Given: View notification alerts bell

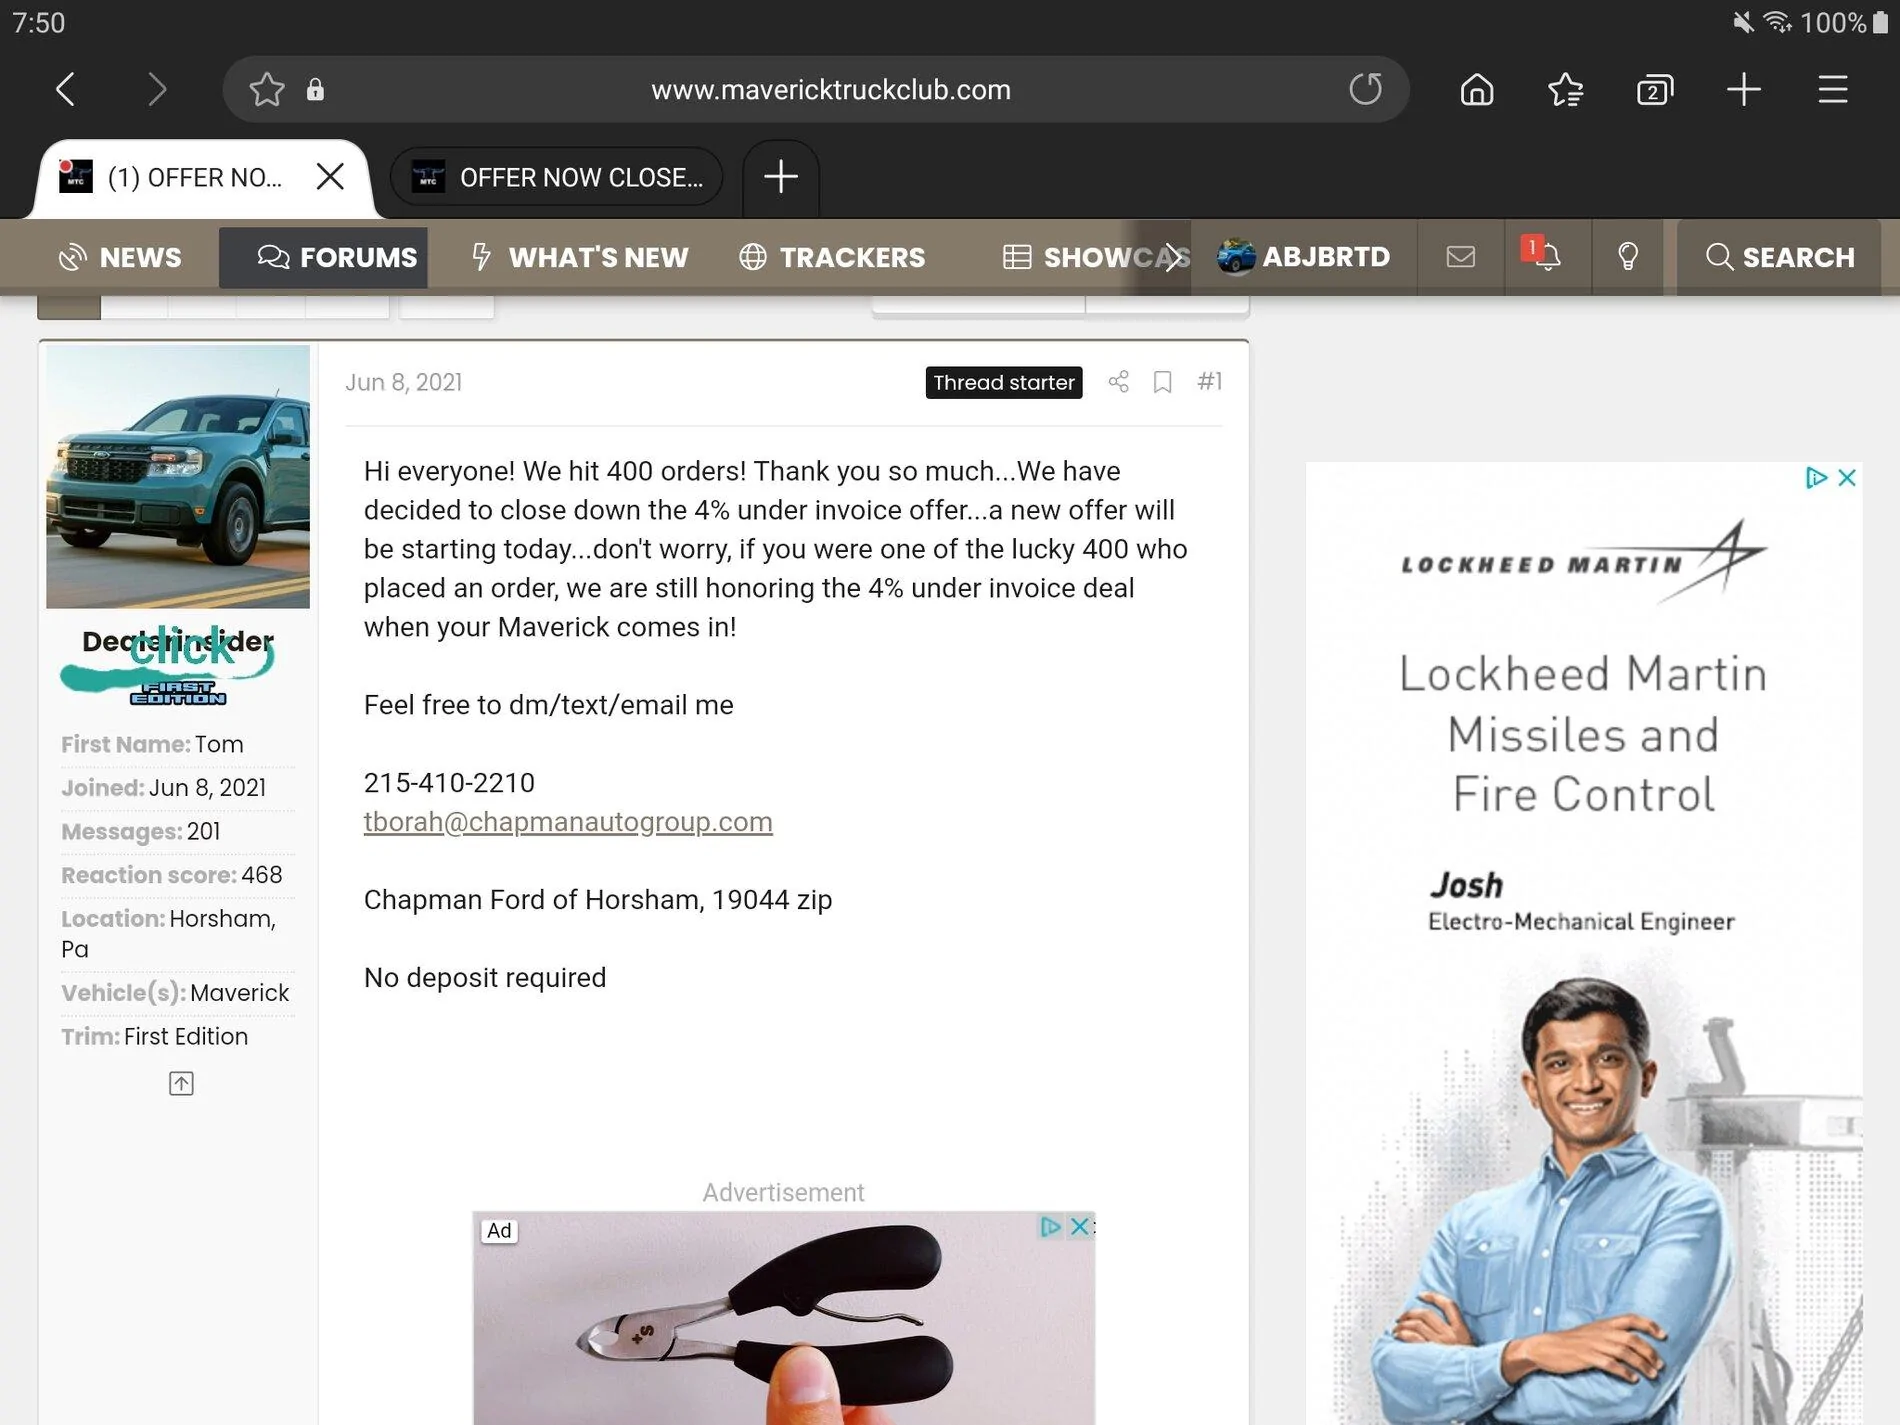Looking at the screenshot, I should point(1544,256).
